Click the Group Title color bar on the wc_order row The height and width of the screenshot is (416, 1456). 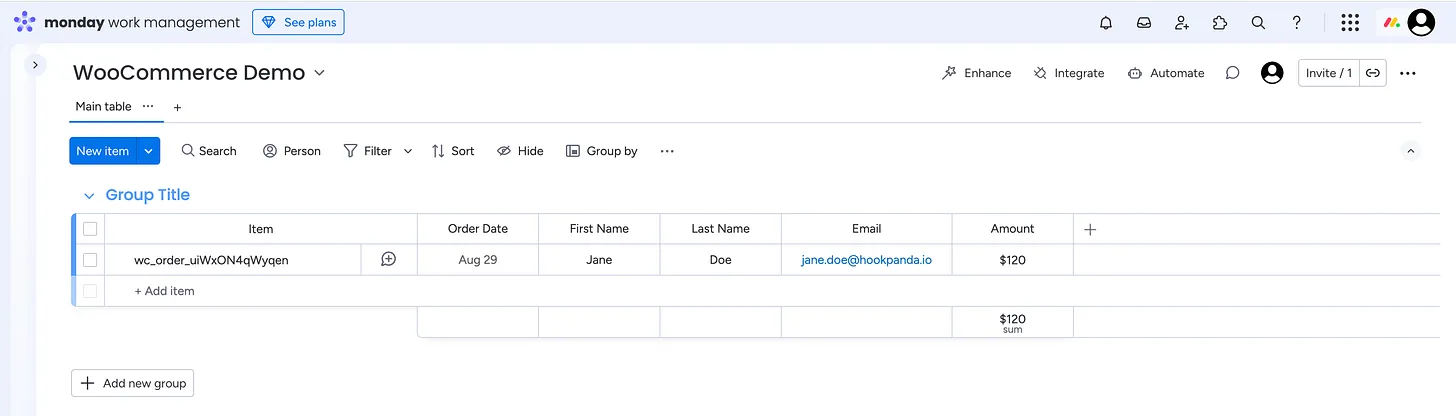tap(75, 260)
